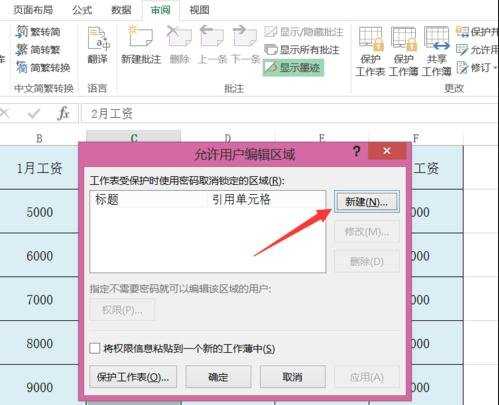Screen dimensions: 499x405
Task: Click Traditional to Simplified (繁转简)
Action: (x=38, y=32)
